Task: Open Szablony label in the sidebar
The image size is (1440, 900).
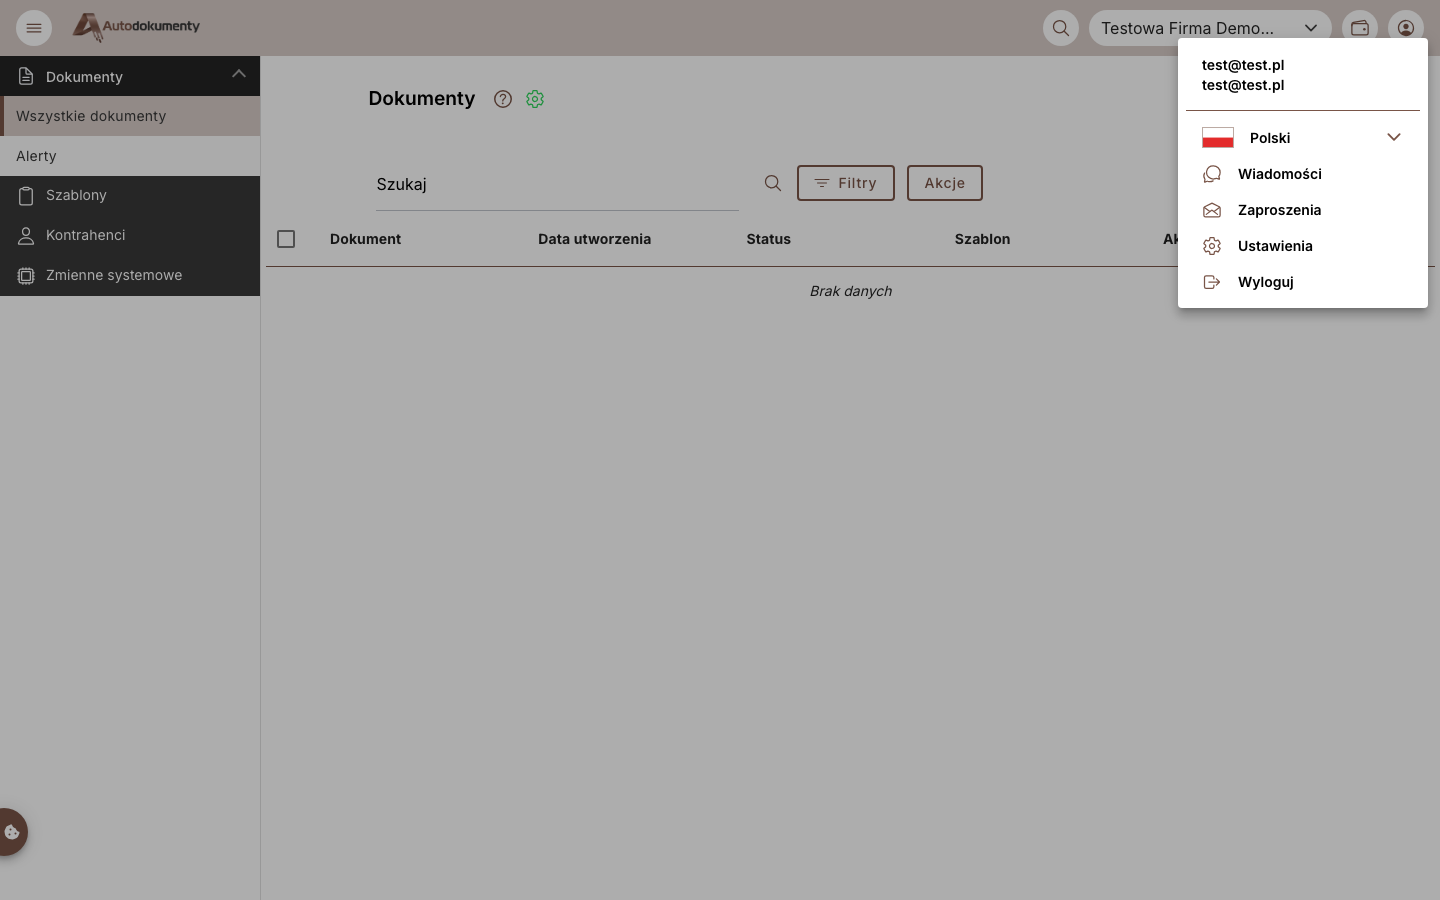Action: coord(76,195)
